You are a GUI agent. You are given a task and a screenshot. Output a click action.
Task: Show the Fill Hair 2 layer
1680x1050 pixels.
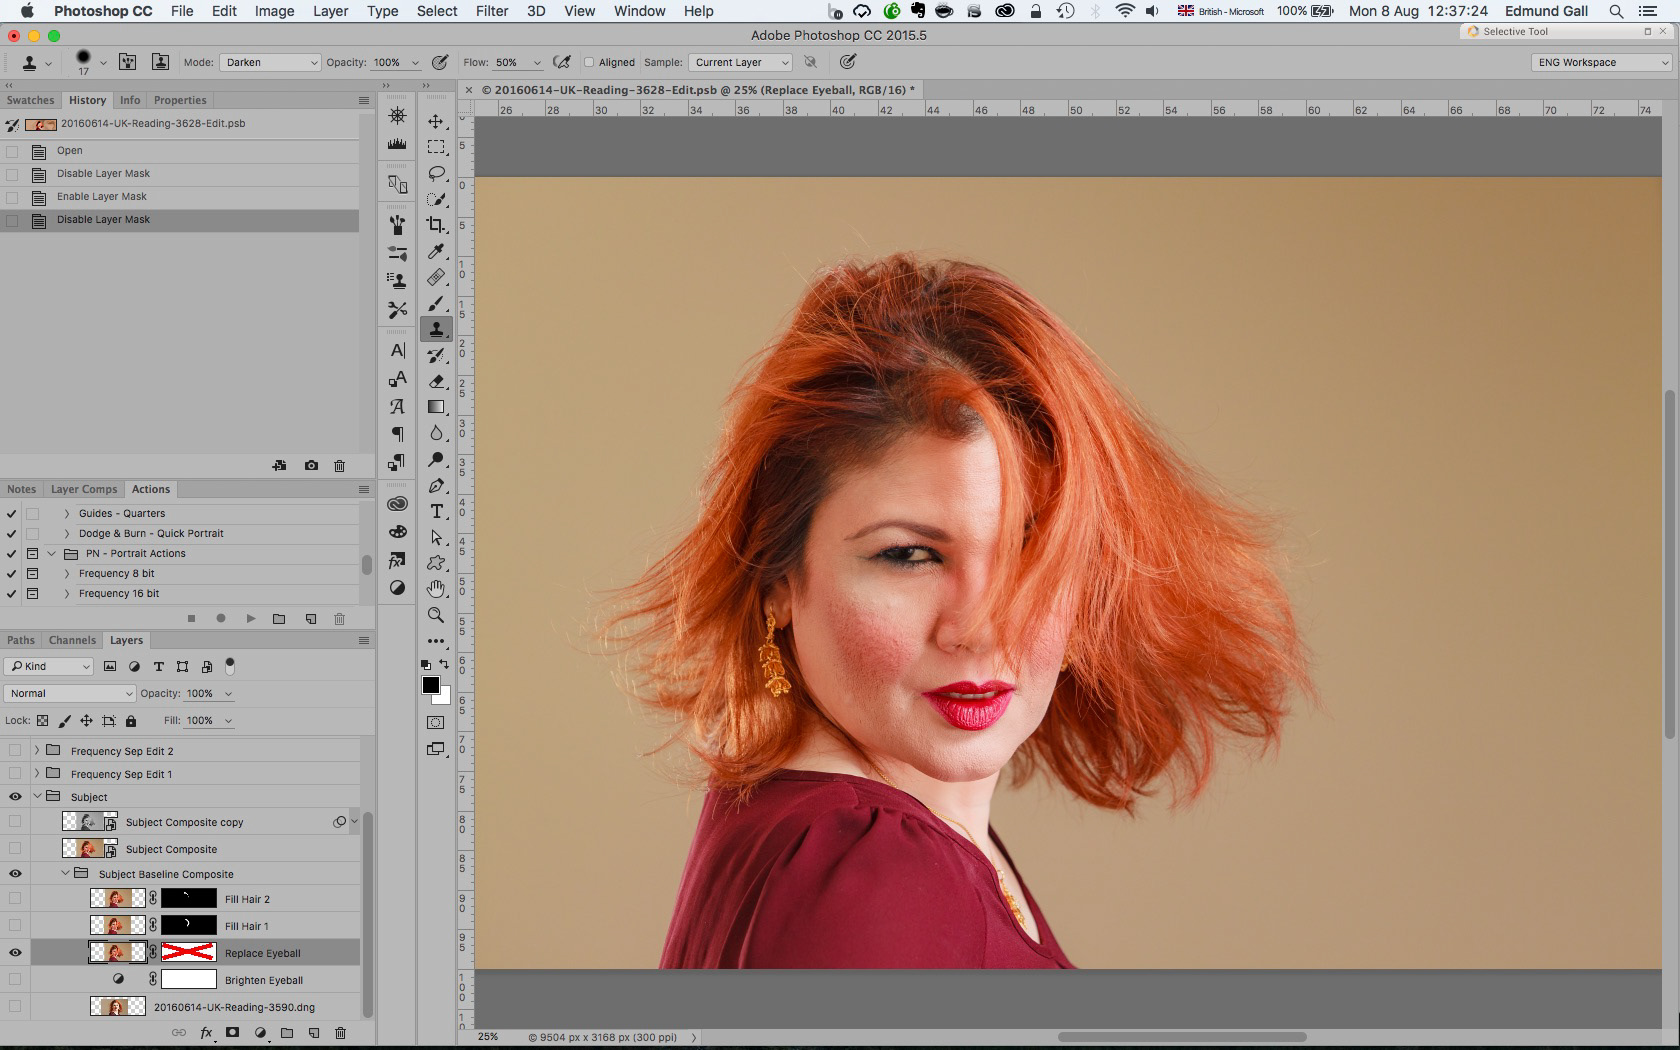click(x=15, y=899)
